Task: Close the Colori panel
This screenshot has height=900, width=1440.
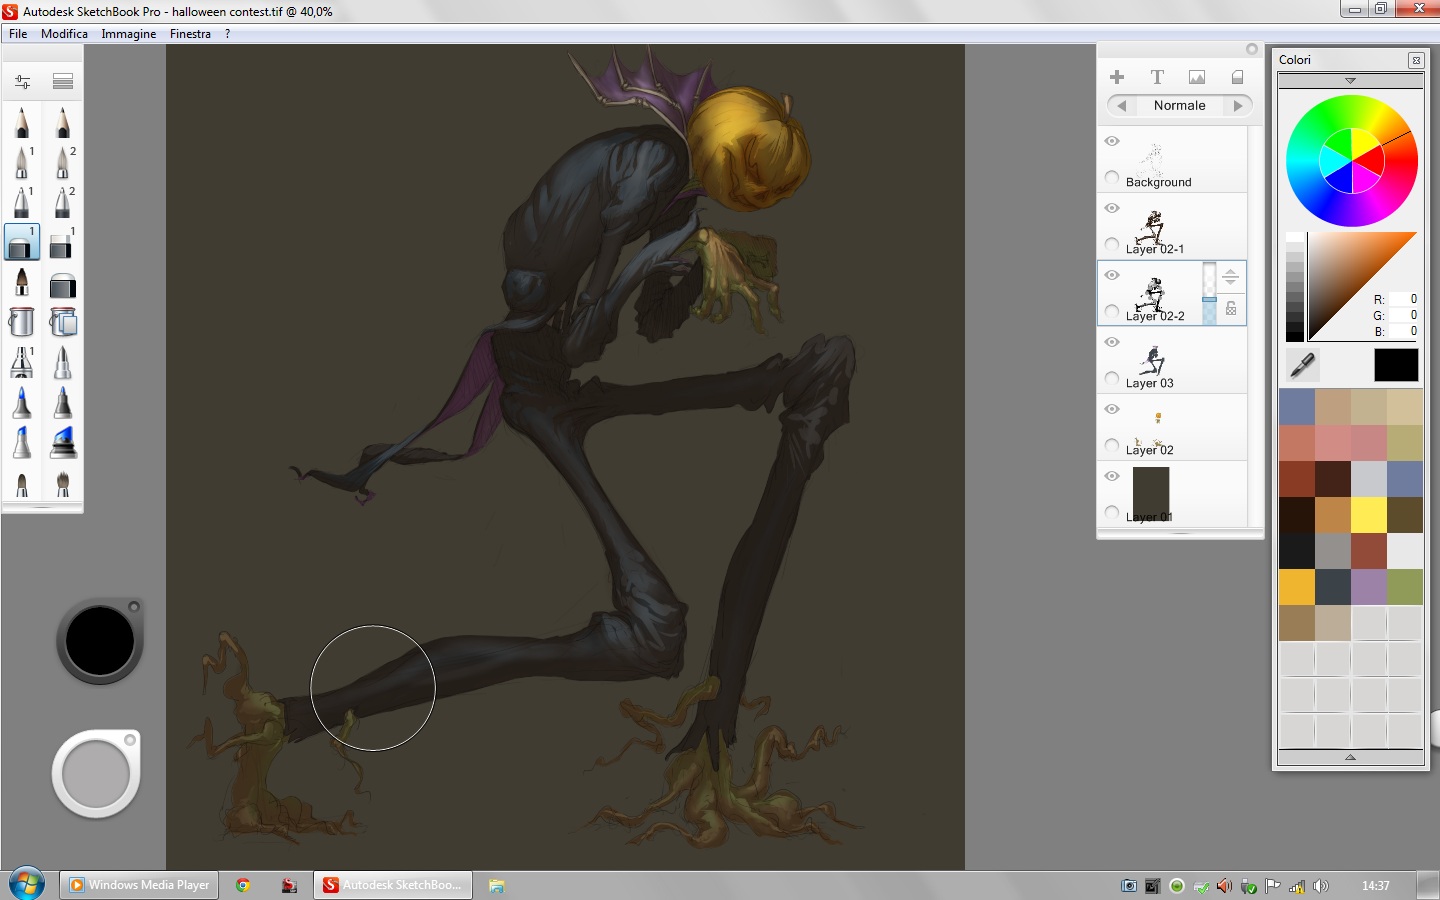Action: click(1416, 60)
